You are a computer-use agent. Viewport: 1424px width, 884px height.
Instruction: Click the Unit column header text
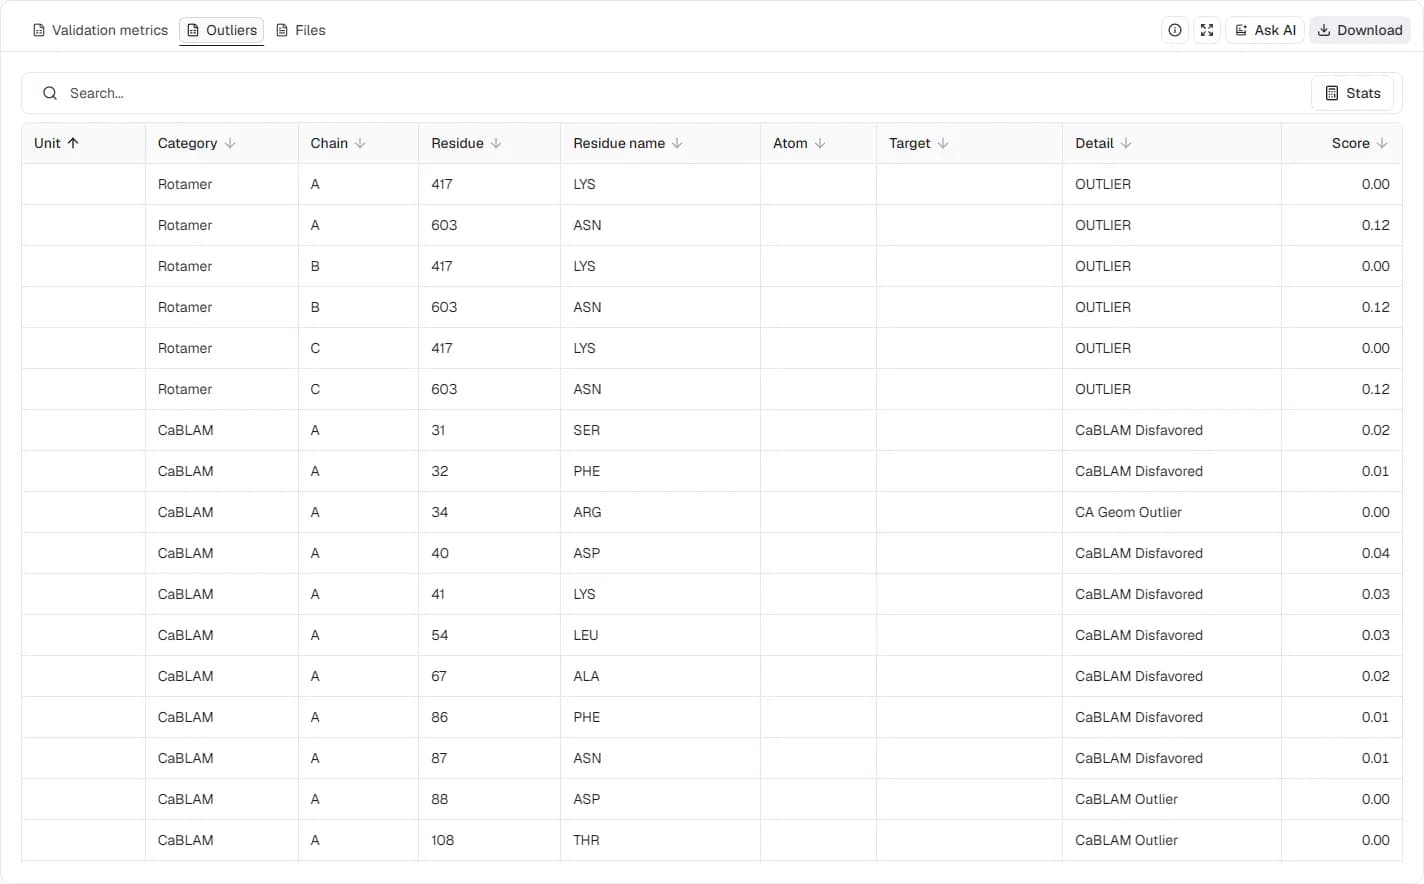point(47,143)
